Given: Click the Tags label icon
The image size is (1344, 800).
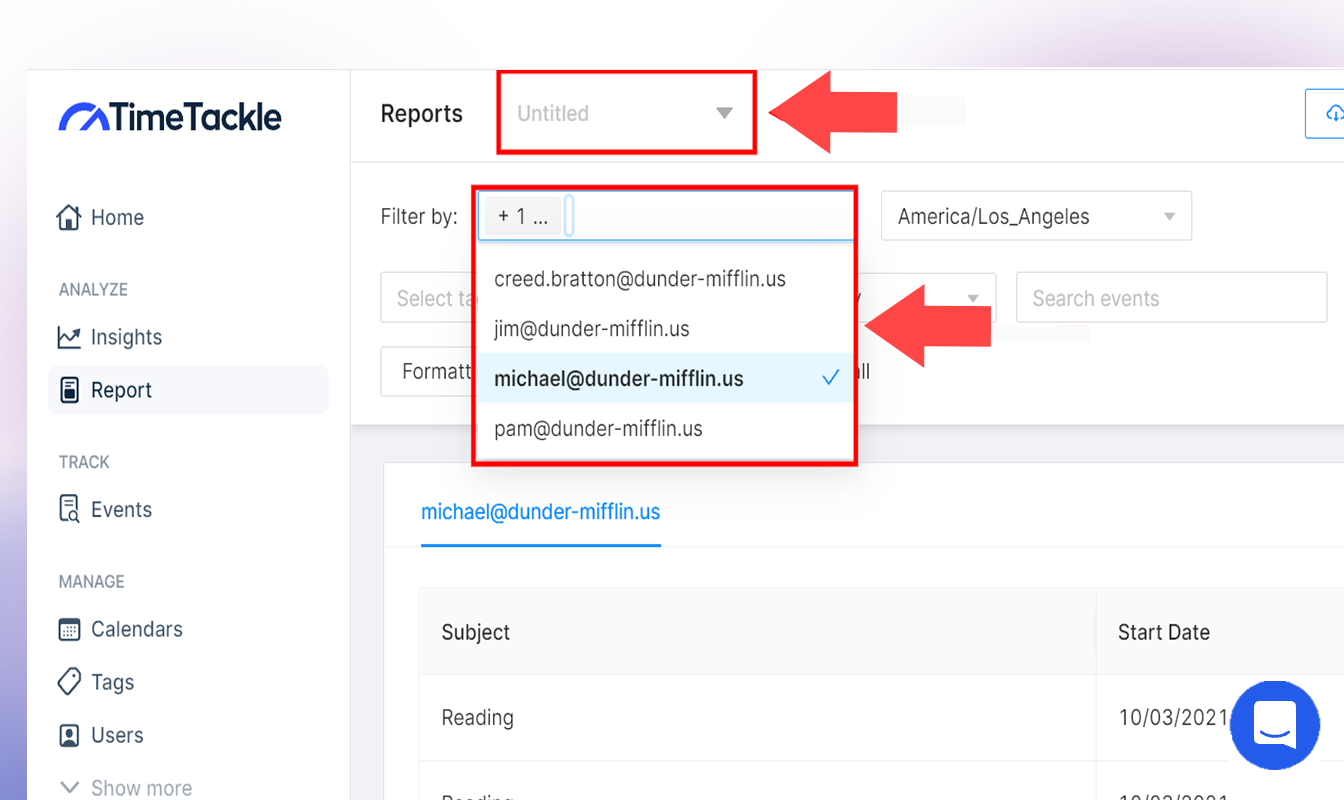Looking at the screenshot, I should (x=69, y=682).
